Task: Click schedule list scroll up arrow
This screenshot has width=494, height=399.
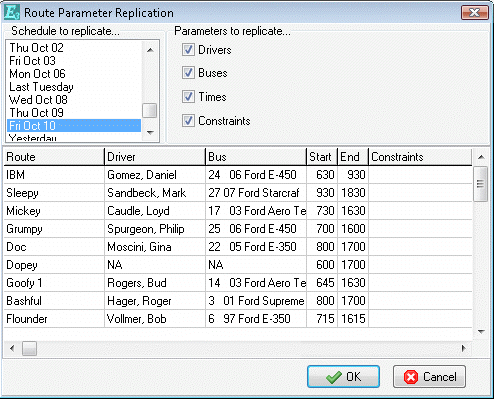Action: [150, 50]
